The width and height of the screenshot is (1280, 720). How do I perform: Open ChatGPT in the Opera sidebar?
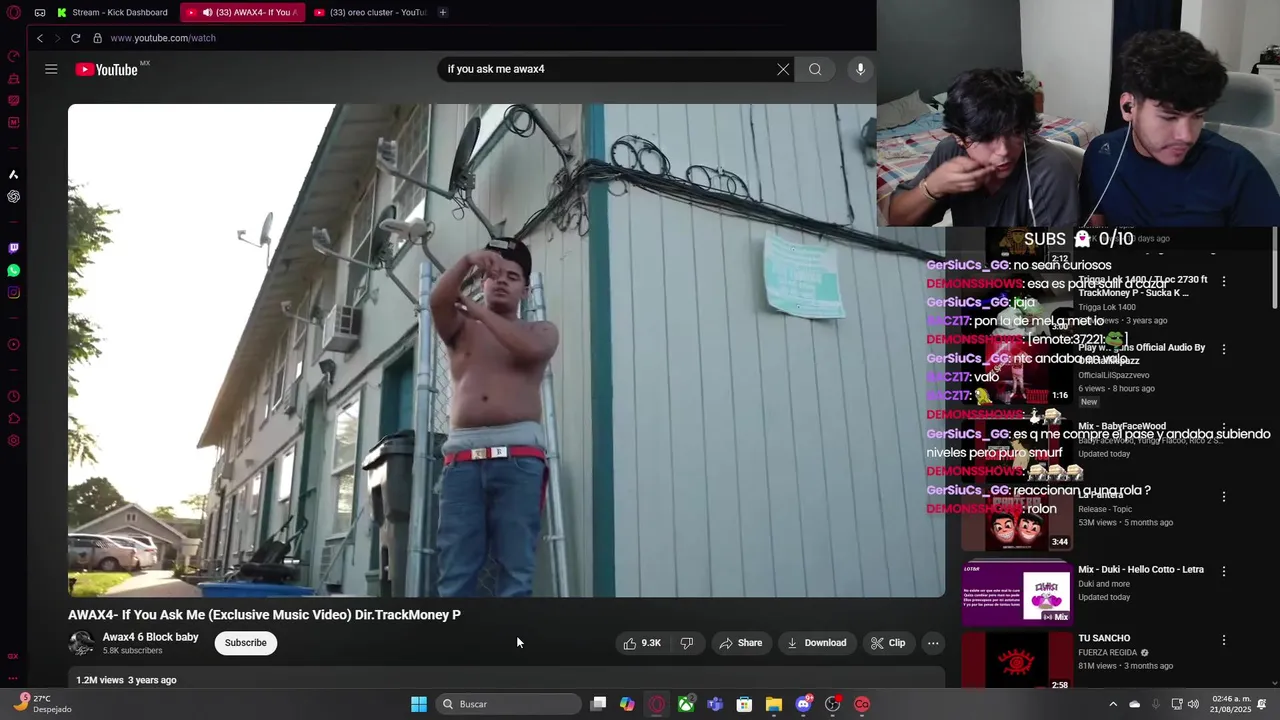13,196
